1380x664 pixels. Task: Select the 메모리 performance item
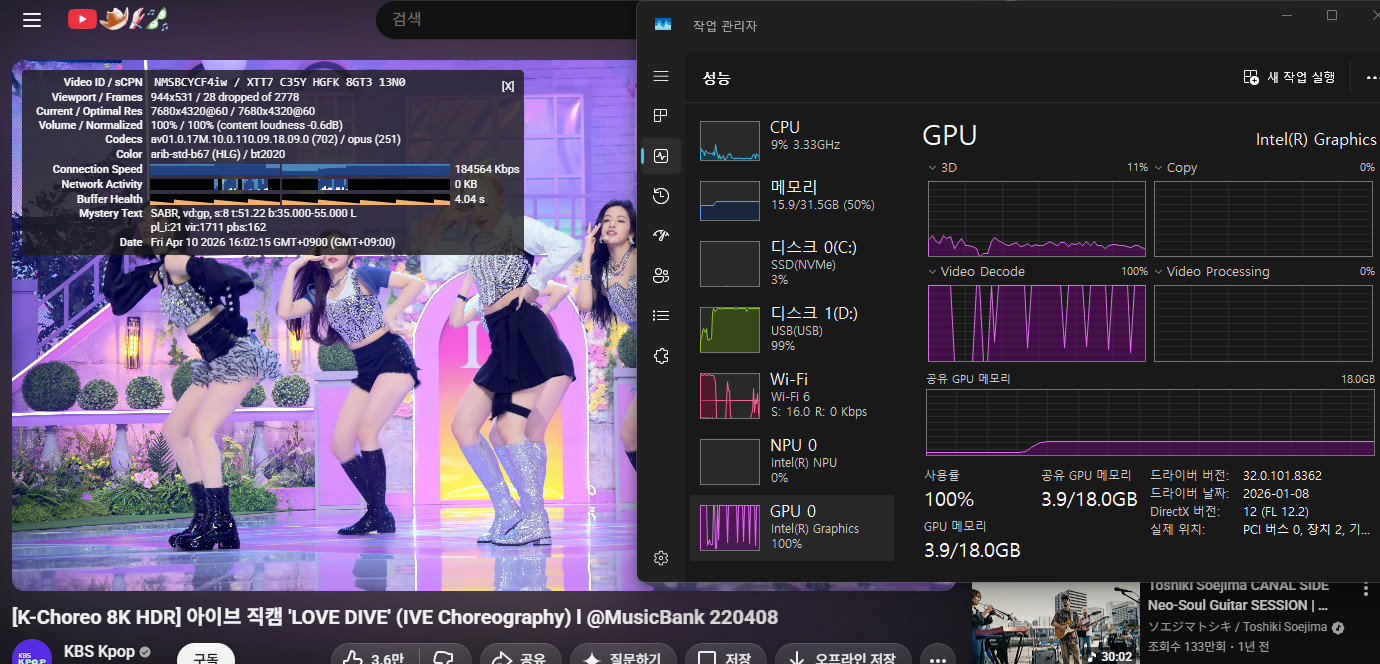[792, 201]
